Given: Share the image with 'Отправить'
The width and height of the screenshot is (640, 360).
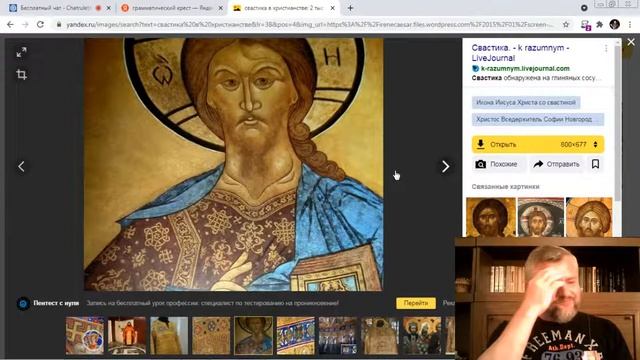Looking at the screenshot, I should click(556, 164).
